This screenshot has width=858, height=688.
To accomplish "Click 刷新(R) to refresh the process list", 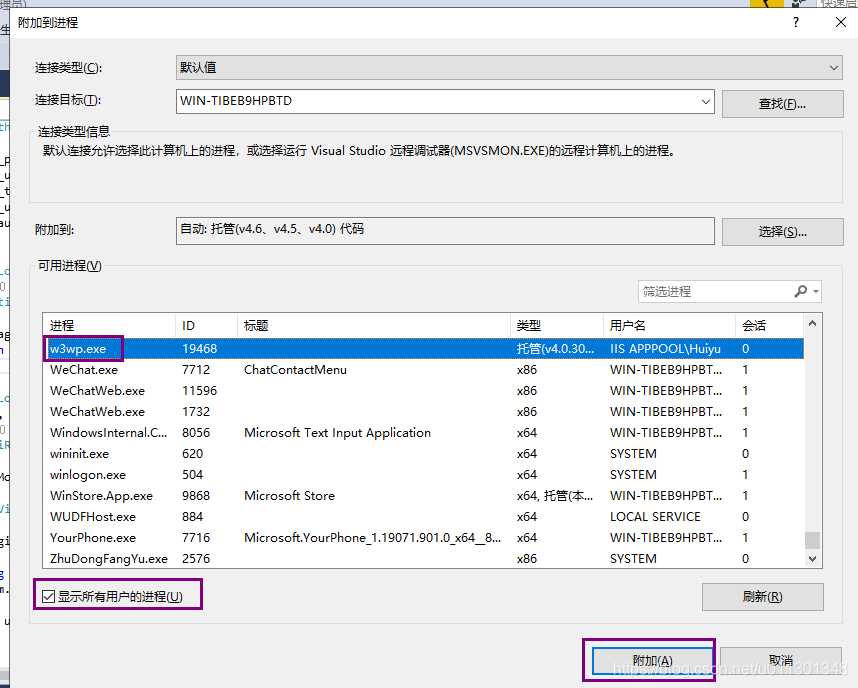I will point(763,594).
